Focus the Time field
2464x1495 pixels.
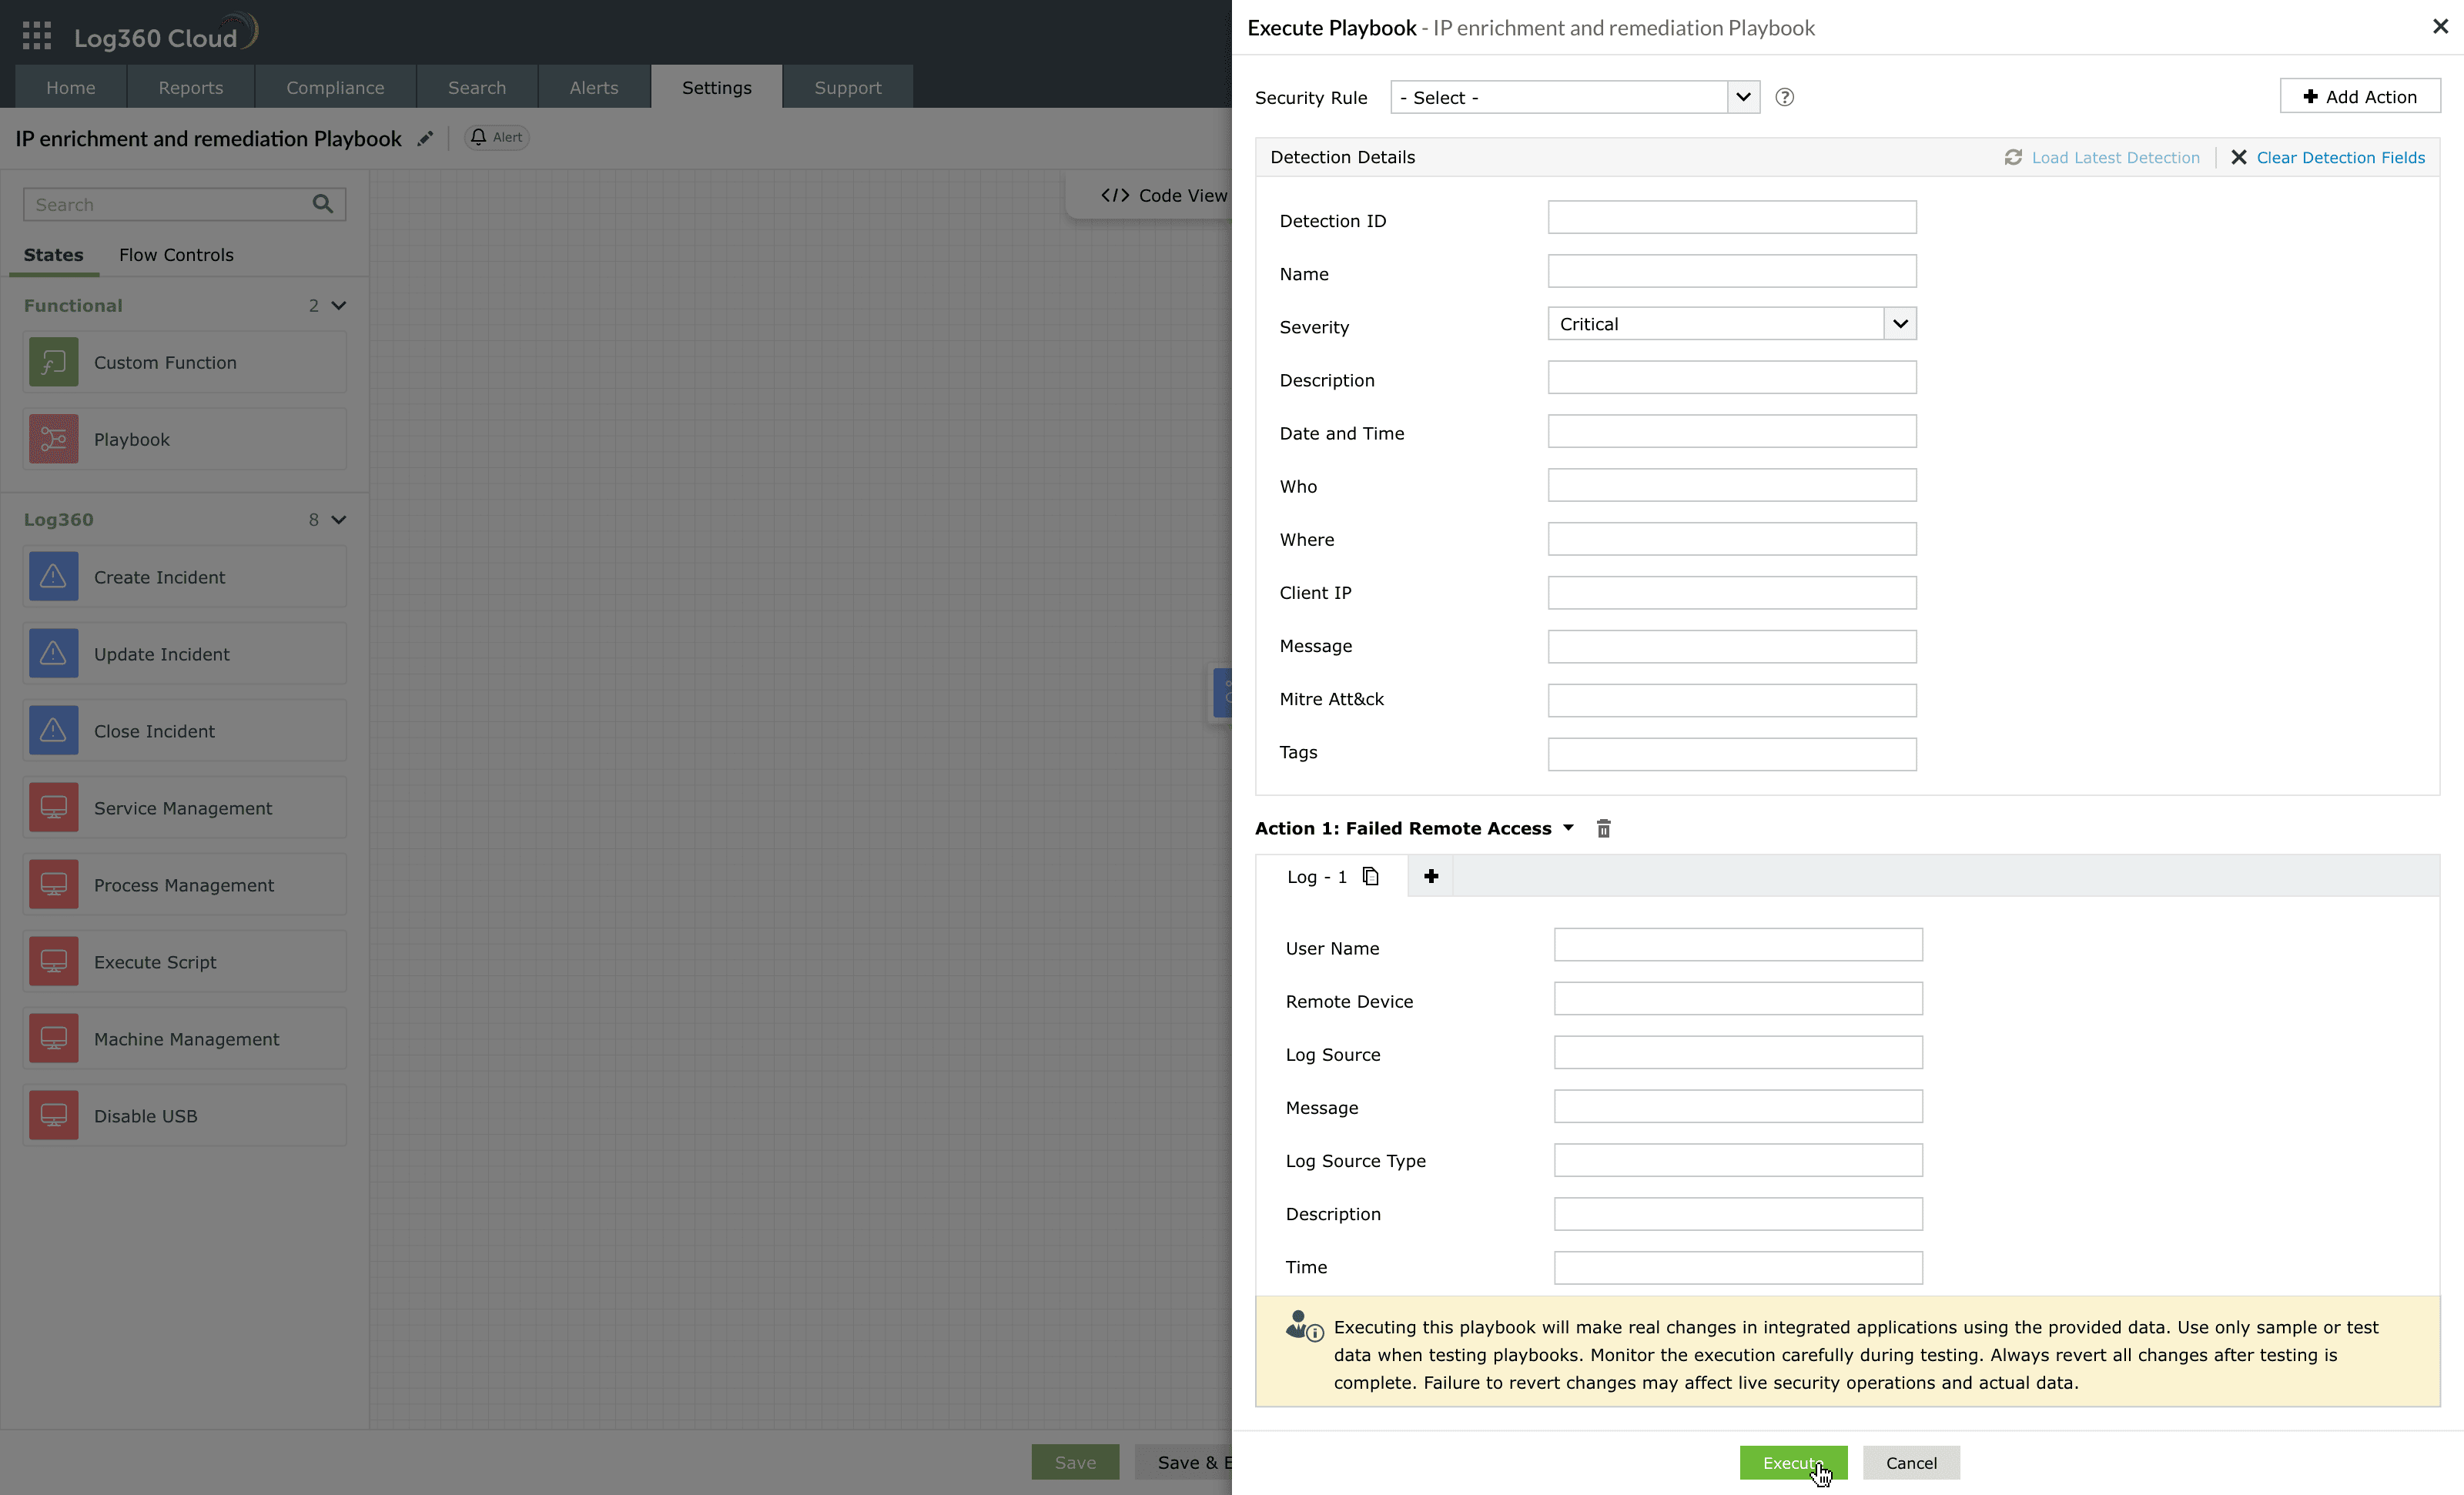pos(1738,1268)
